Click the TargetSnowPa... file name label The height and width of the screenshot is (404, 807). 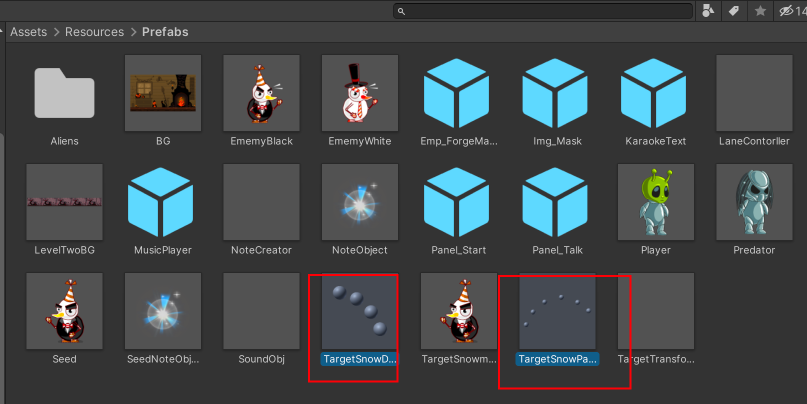click(x=557, y=359)
